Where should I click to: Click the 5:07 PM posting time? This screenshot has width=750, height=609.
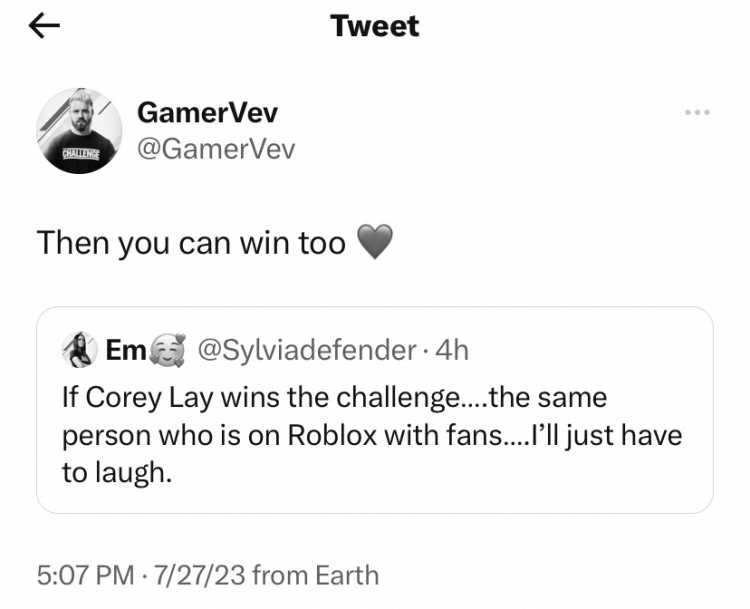(86, 575)
